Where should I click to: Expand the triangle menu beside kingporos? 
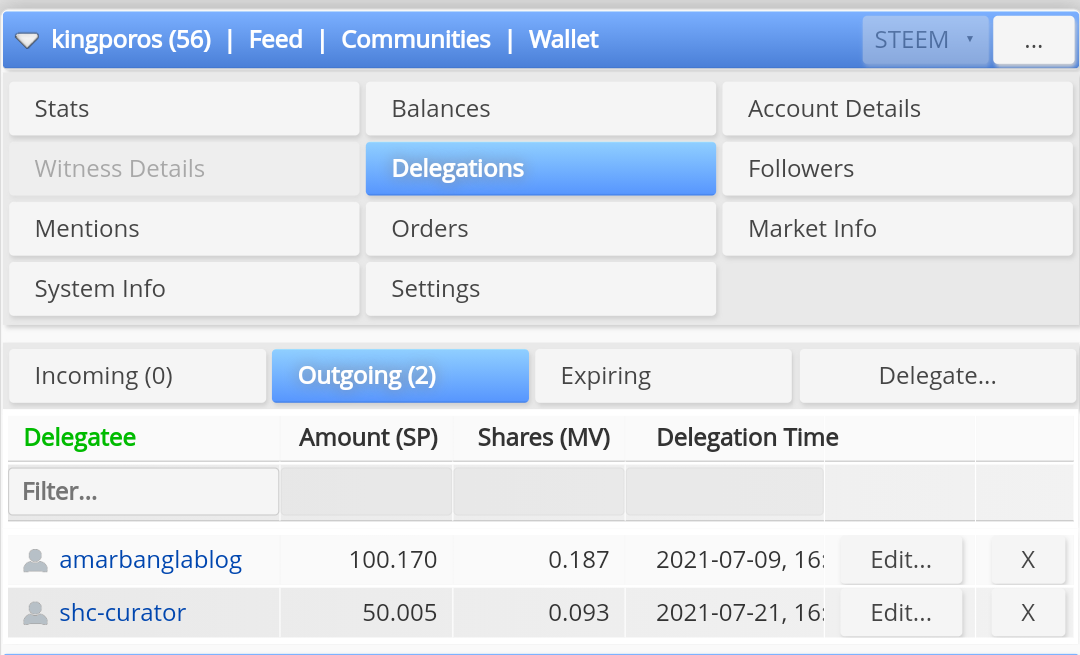coord(27,41)
